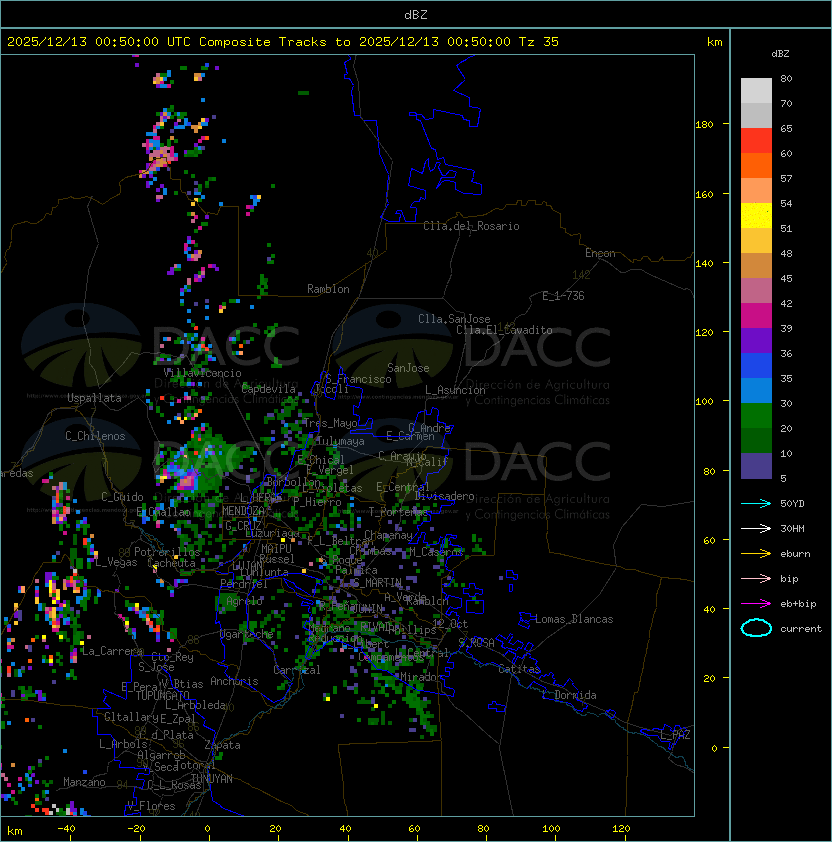This screenshot has height=842, width=832.
Task: Click the Manzano place label
Action: (x=84, y=782)
